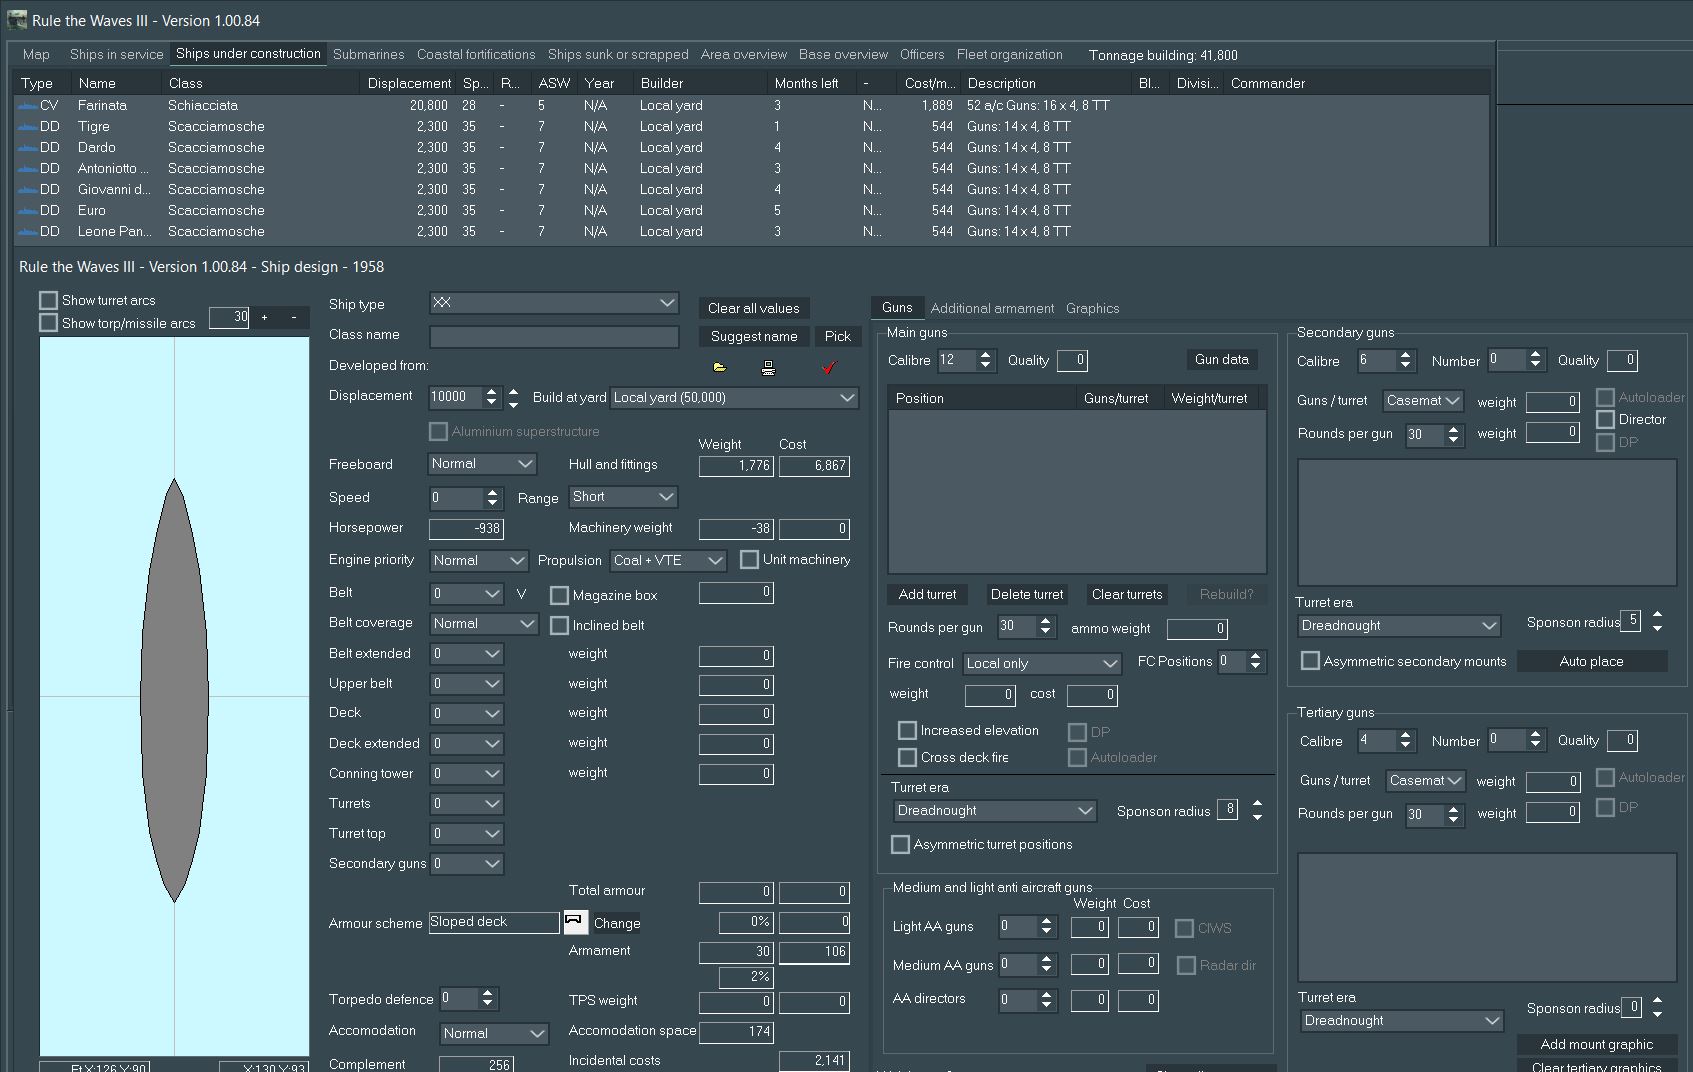Click the Rule the Waves title bar icon
This screenshot has width=1693, height=1072.
coord(17,20)
